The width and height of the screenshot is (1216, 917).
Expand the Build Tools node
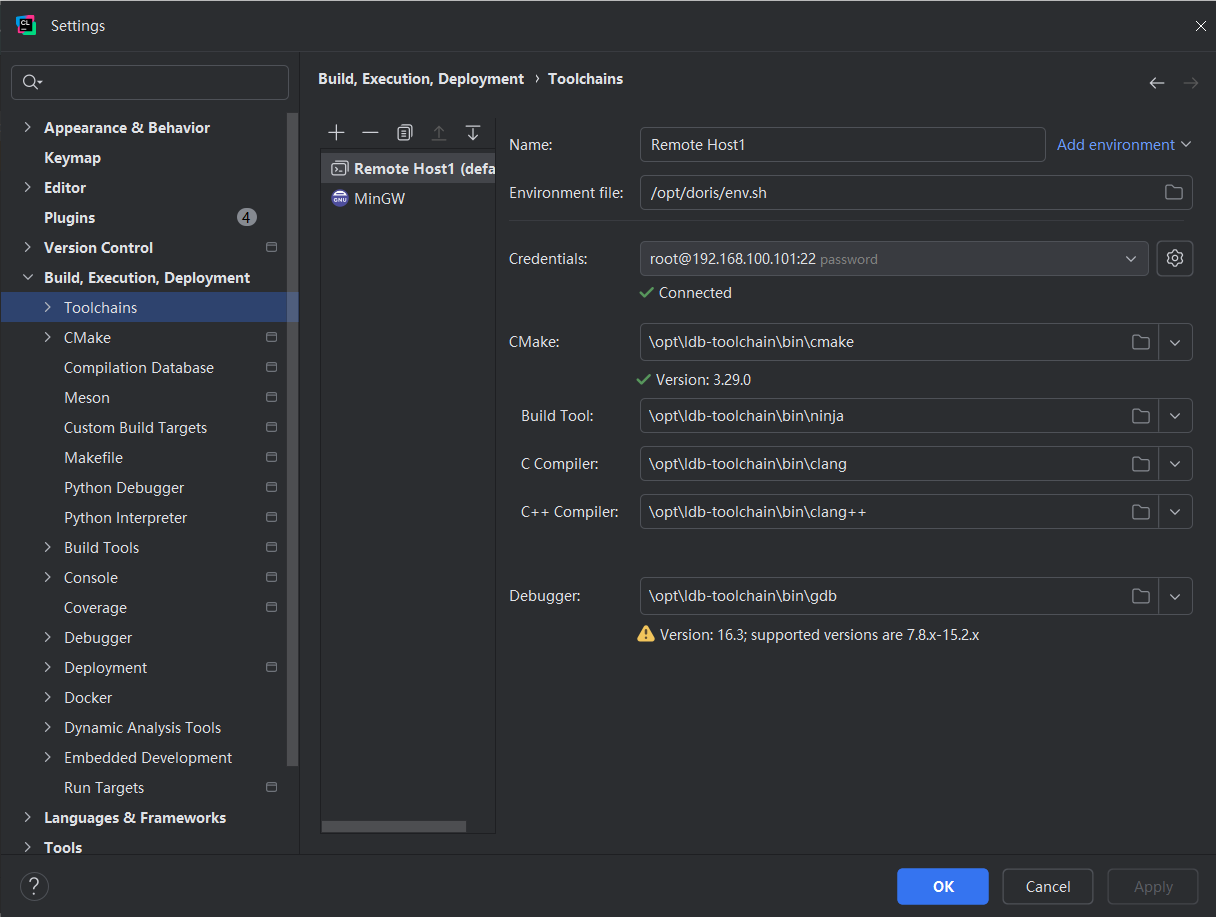[47, 547]
